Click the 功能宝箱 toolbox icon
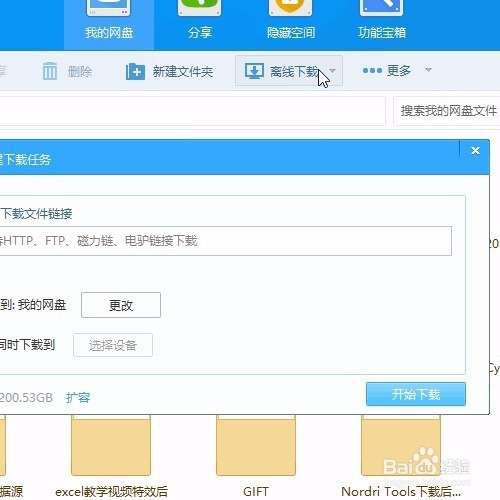 (x=382, y=7)
